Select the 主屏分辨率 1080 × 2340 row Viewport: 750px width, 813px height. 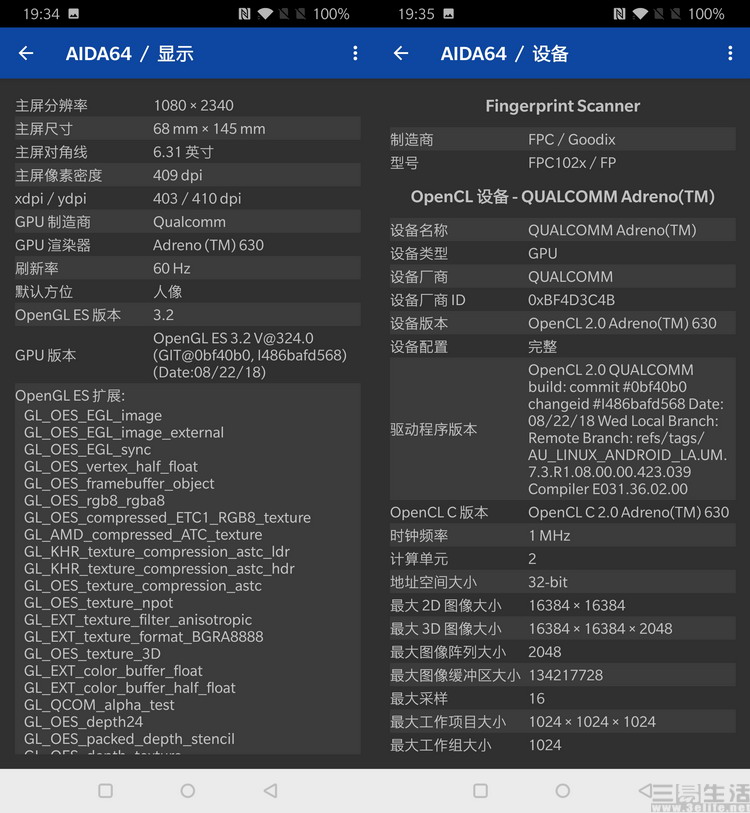pyautogui.click(x=187, y=106)
